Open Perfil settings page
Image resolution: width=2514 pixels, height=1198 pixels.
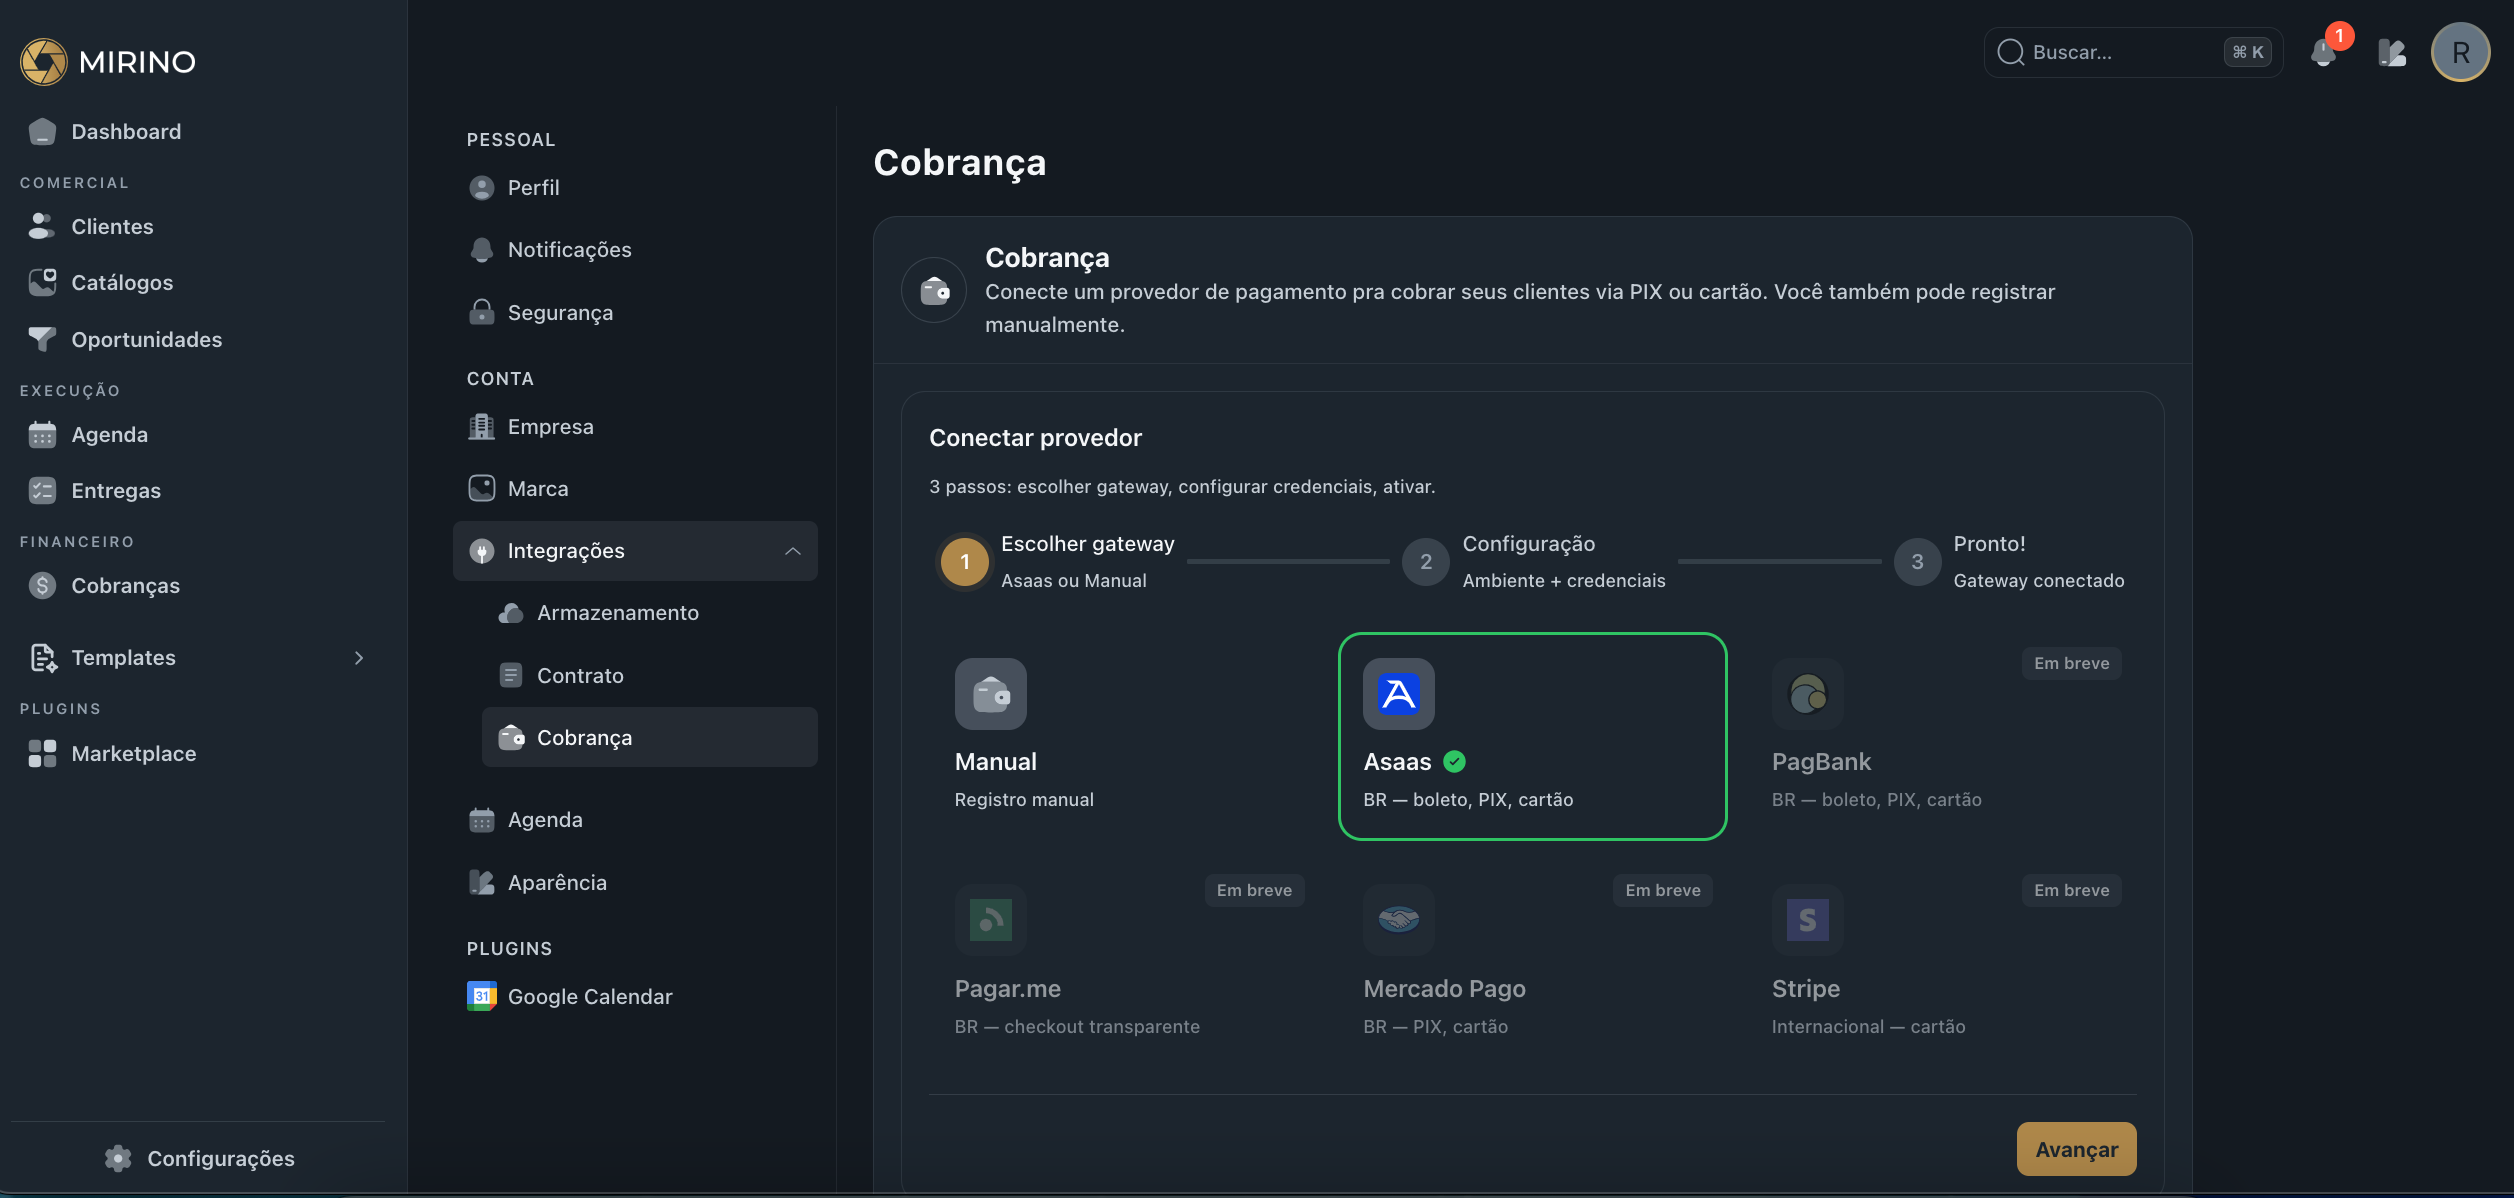click(635, 188)
